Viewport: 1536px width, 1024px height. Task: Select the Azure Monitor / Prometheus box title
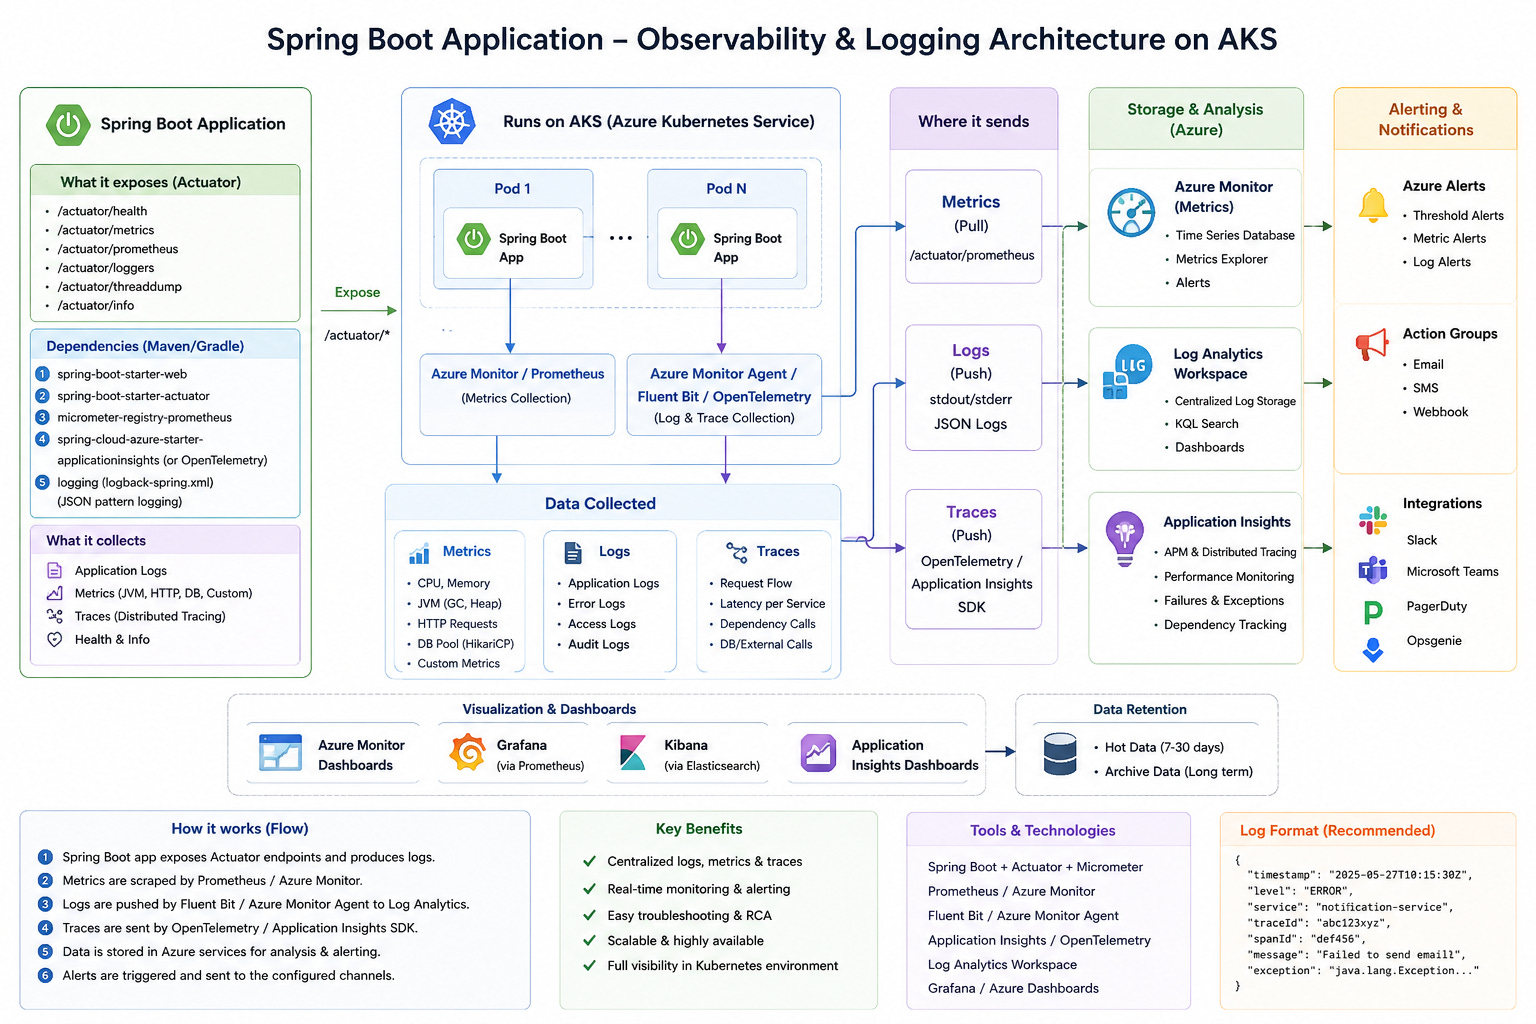pos(518,374)
